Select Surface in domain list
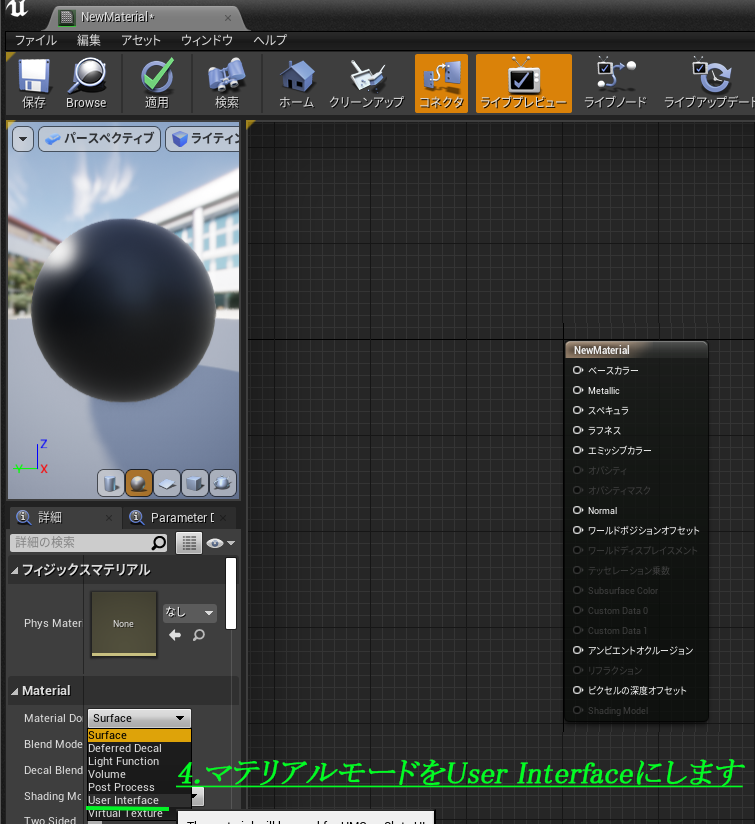 [139, 735]
